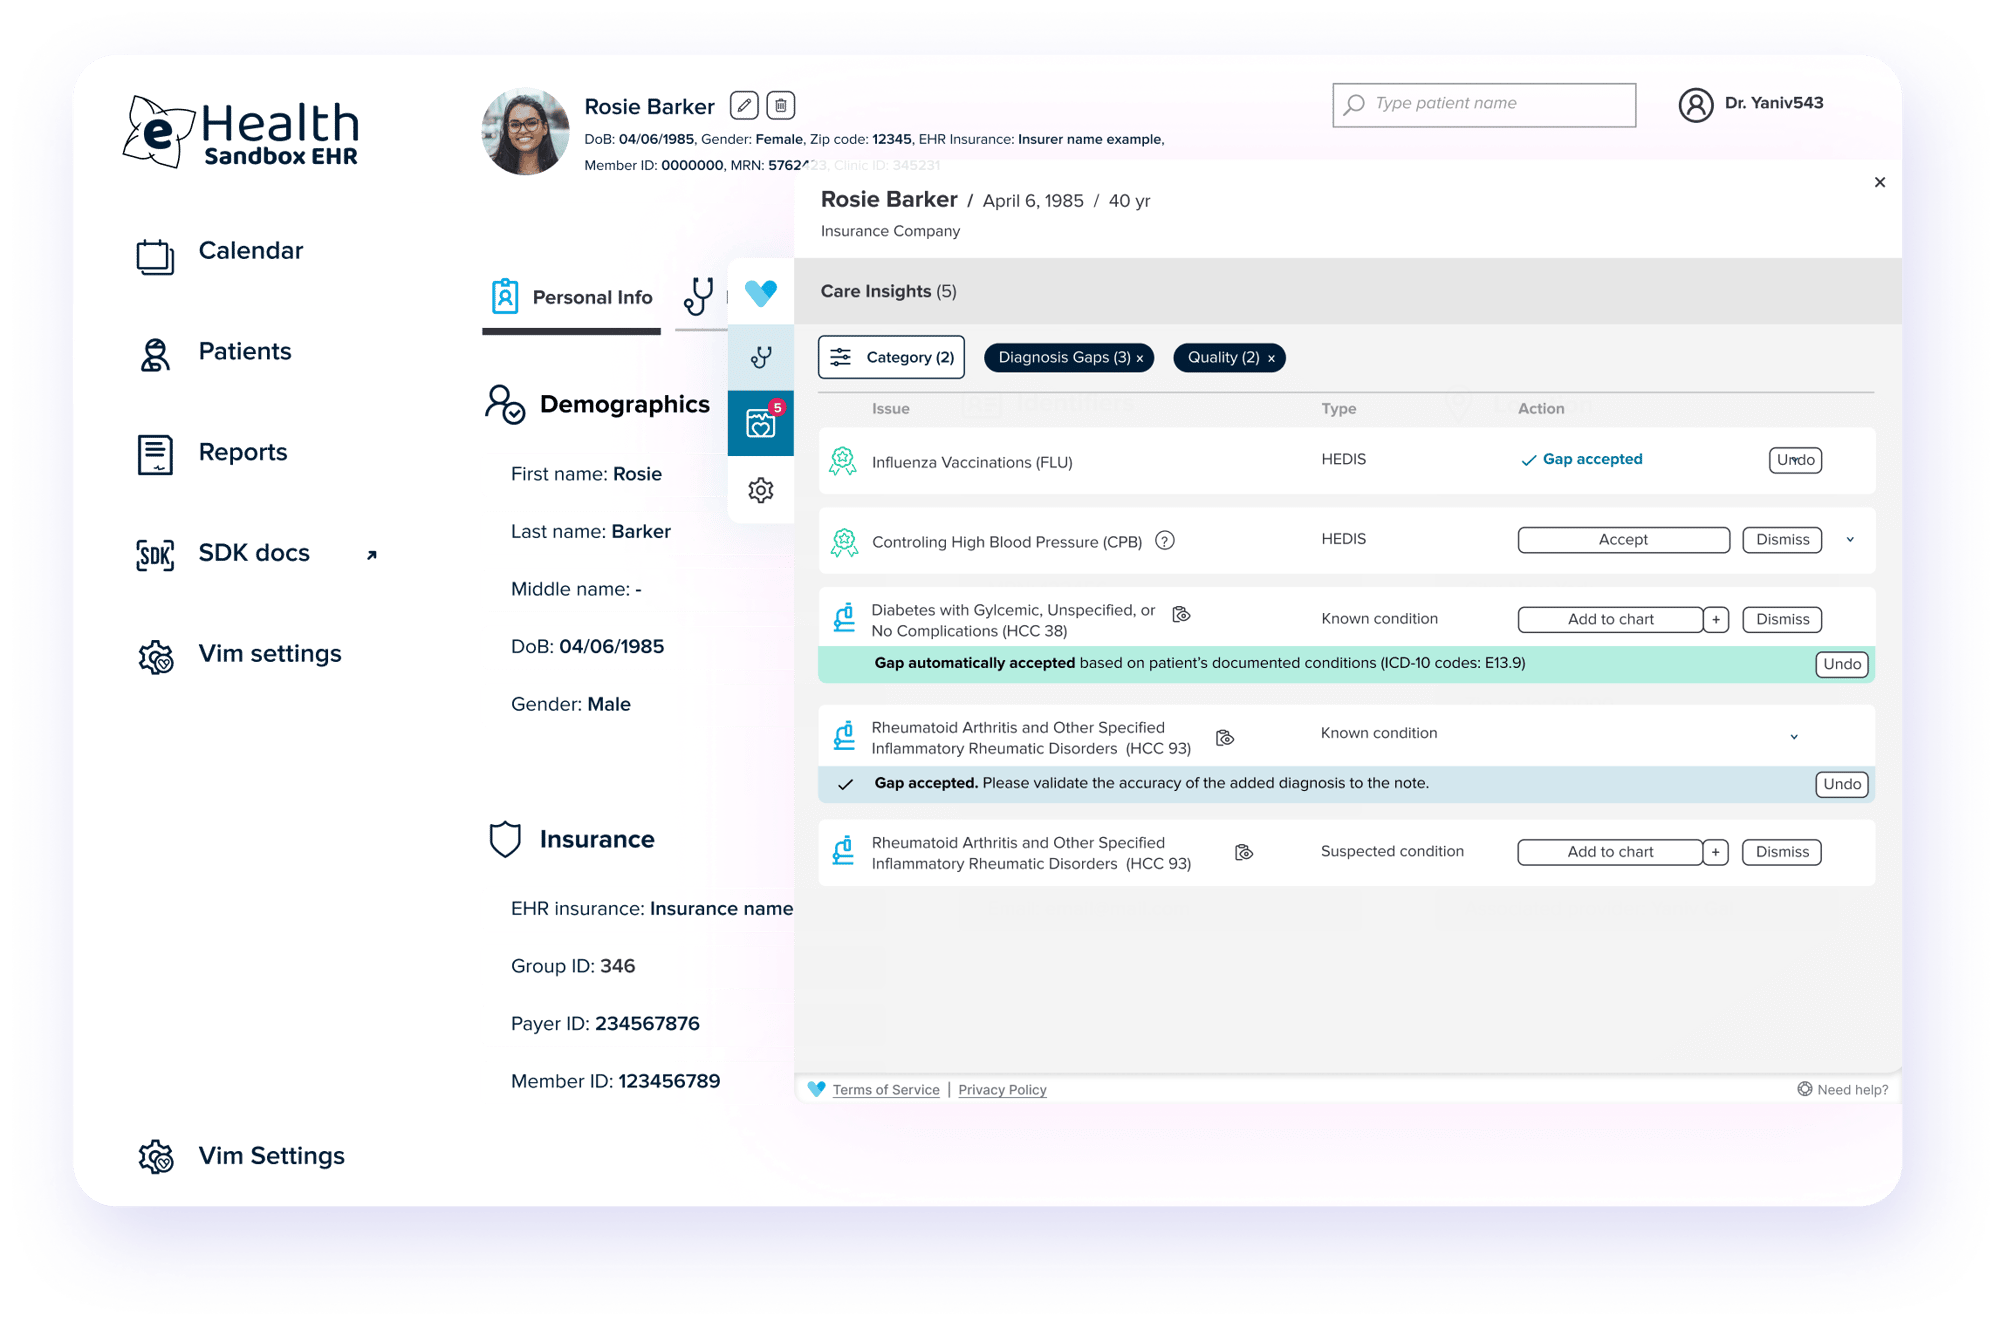Open Calendar in the left navigation
This screenshot has height=1322, width=2000.
[250, 251]
